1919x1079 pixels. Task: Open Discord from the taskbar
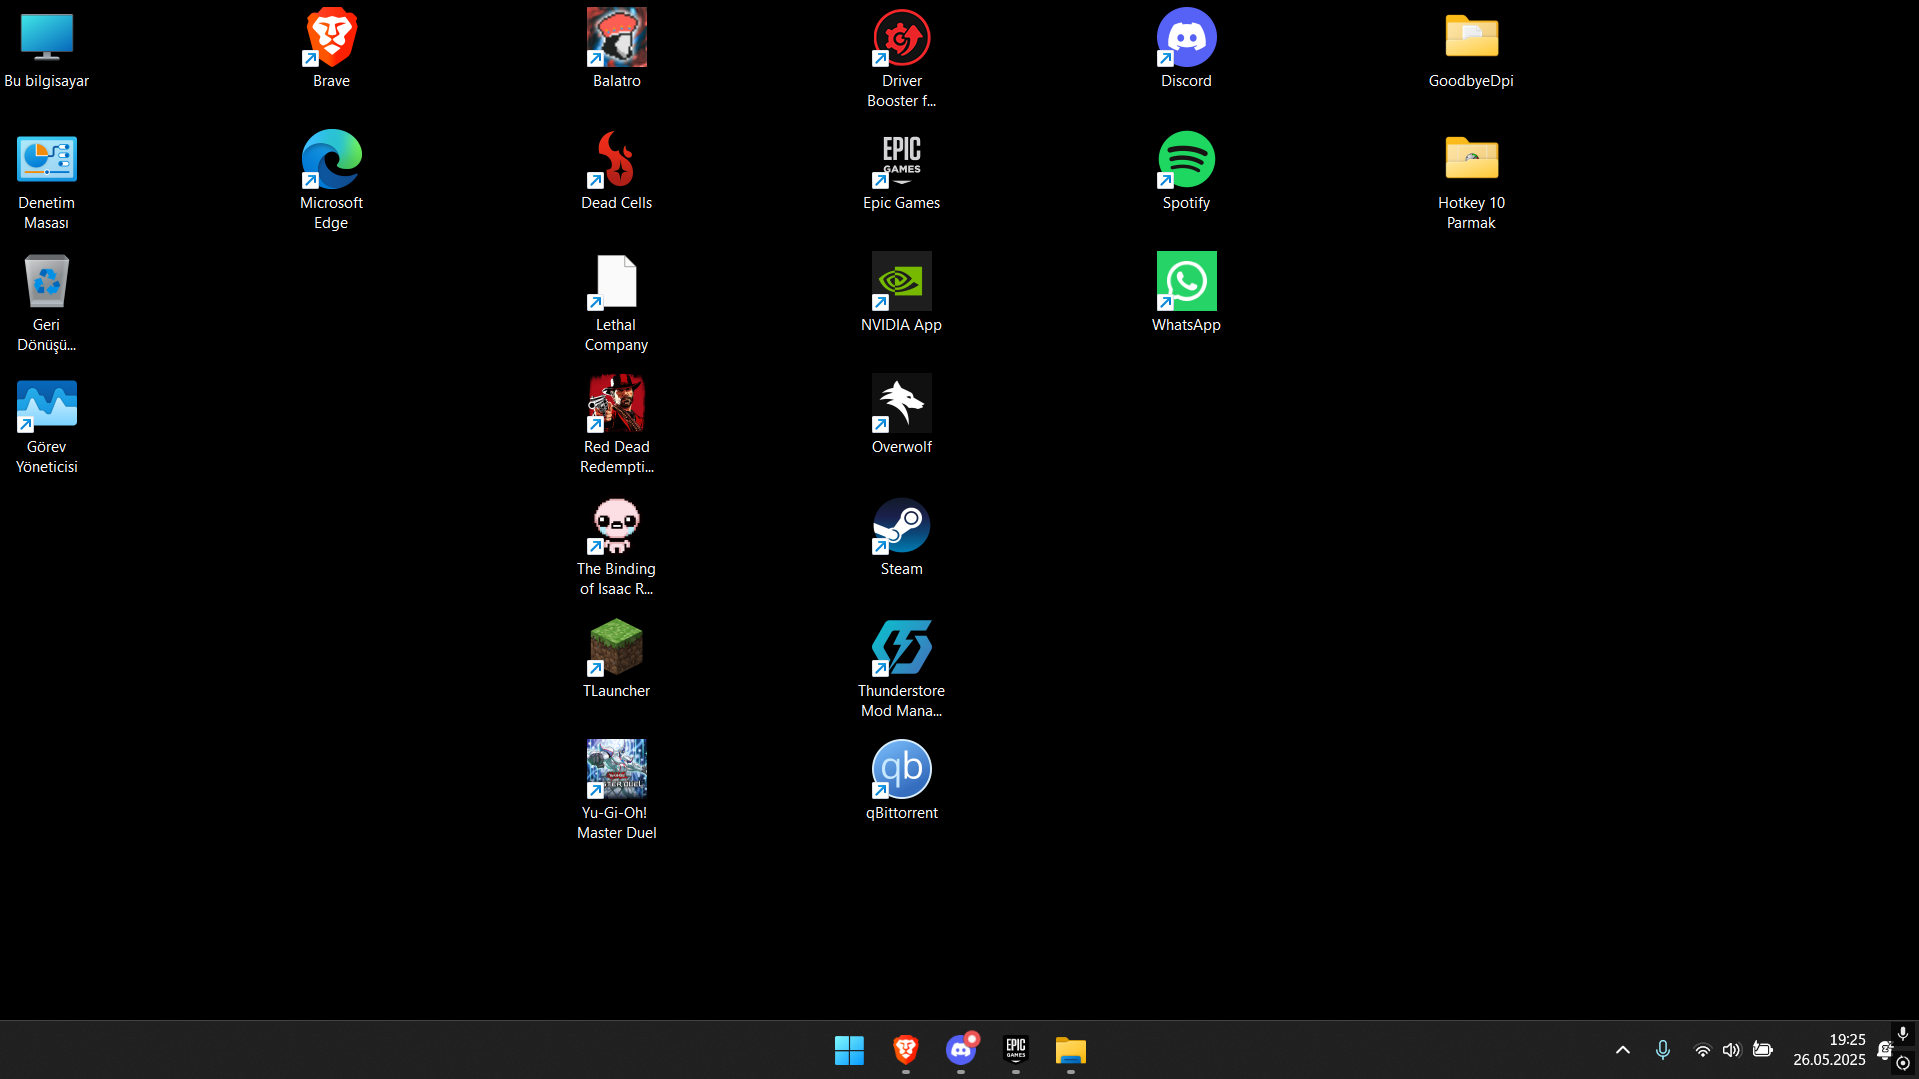961,1050
